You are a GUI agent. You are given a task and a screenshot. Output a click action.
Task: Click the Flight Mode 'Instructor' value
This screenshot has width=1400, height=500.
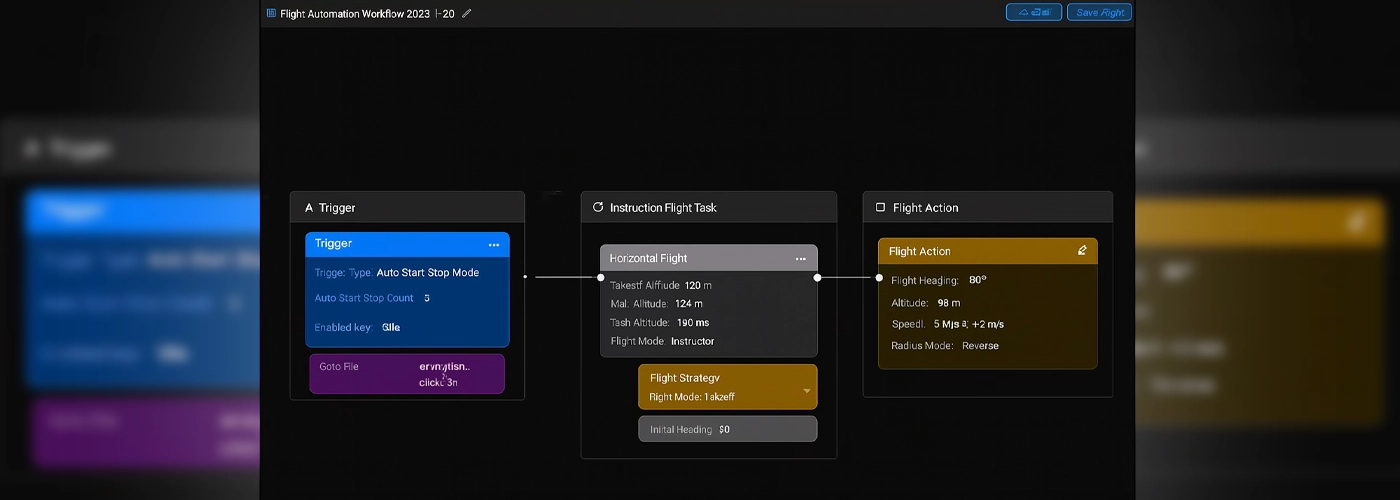(693, 341)
